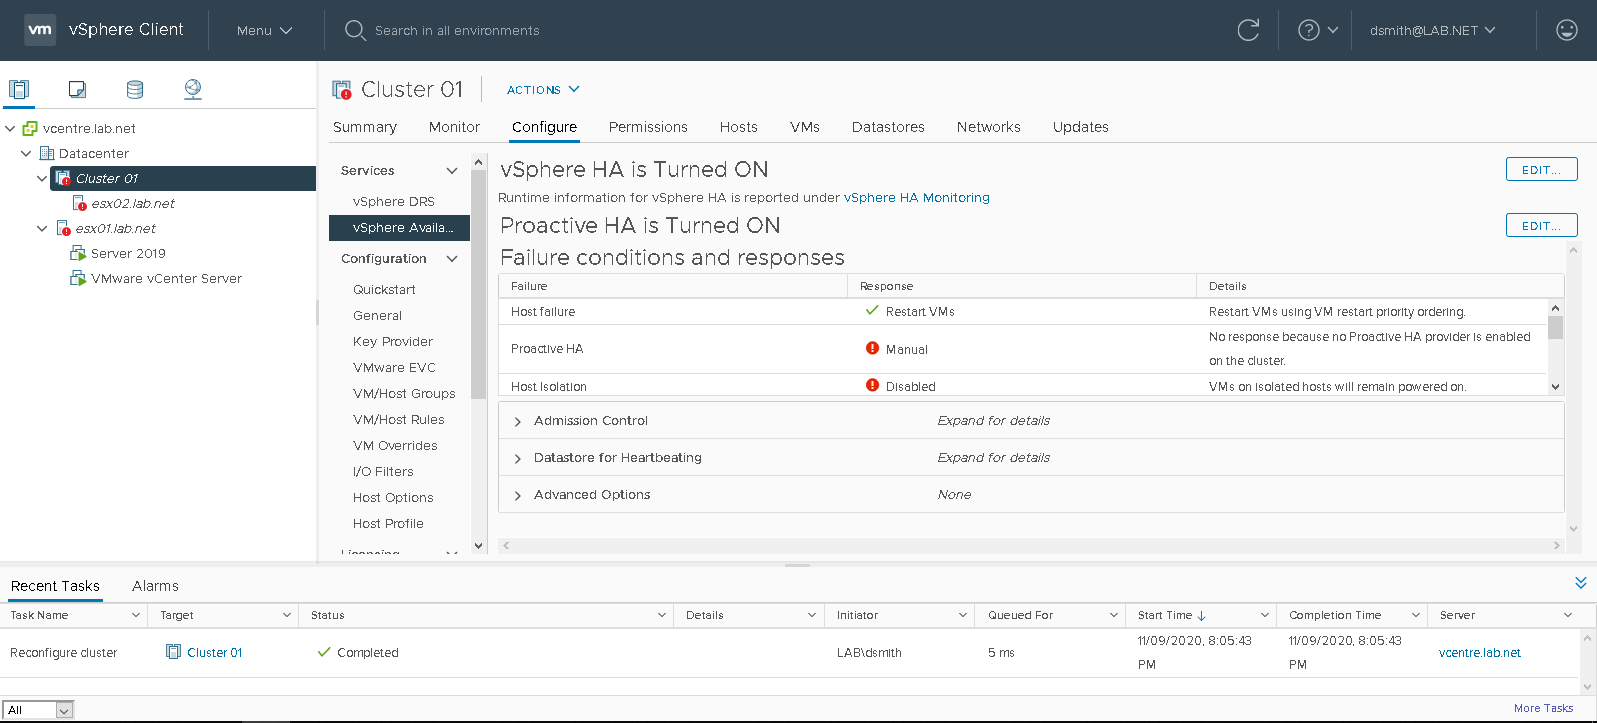Click Cluster 01 icon in Recent Tasks
Screen dimensions: 1597x723
pyautogui.click(x=174, y=652)
